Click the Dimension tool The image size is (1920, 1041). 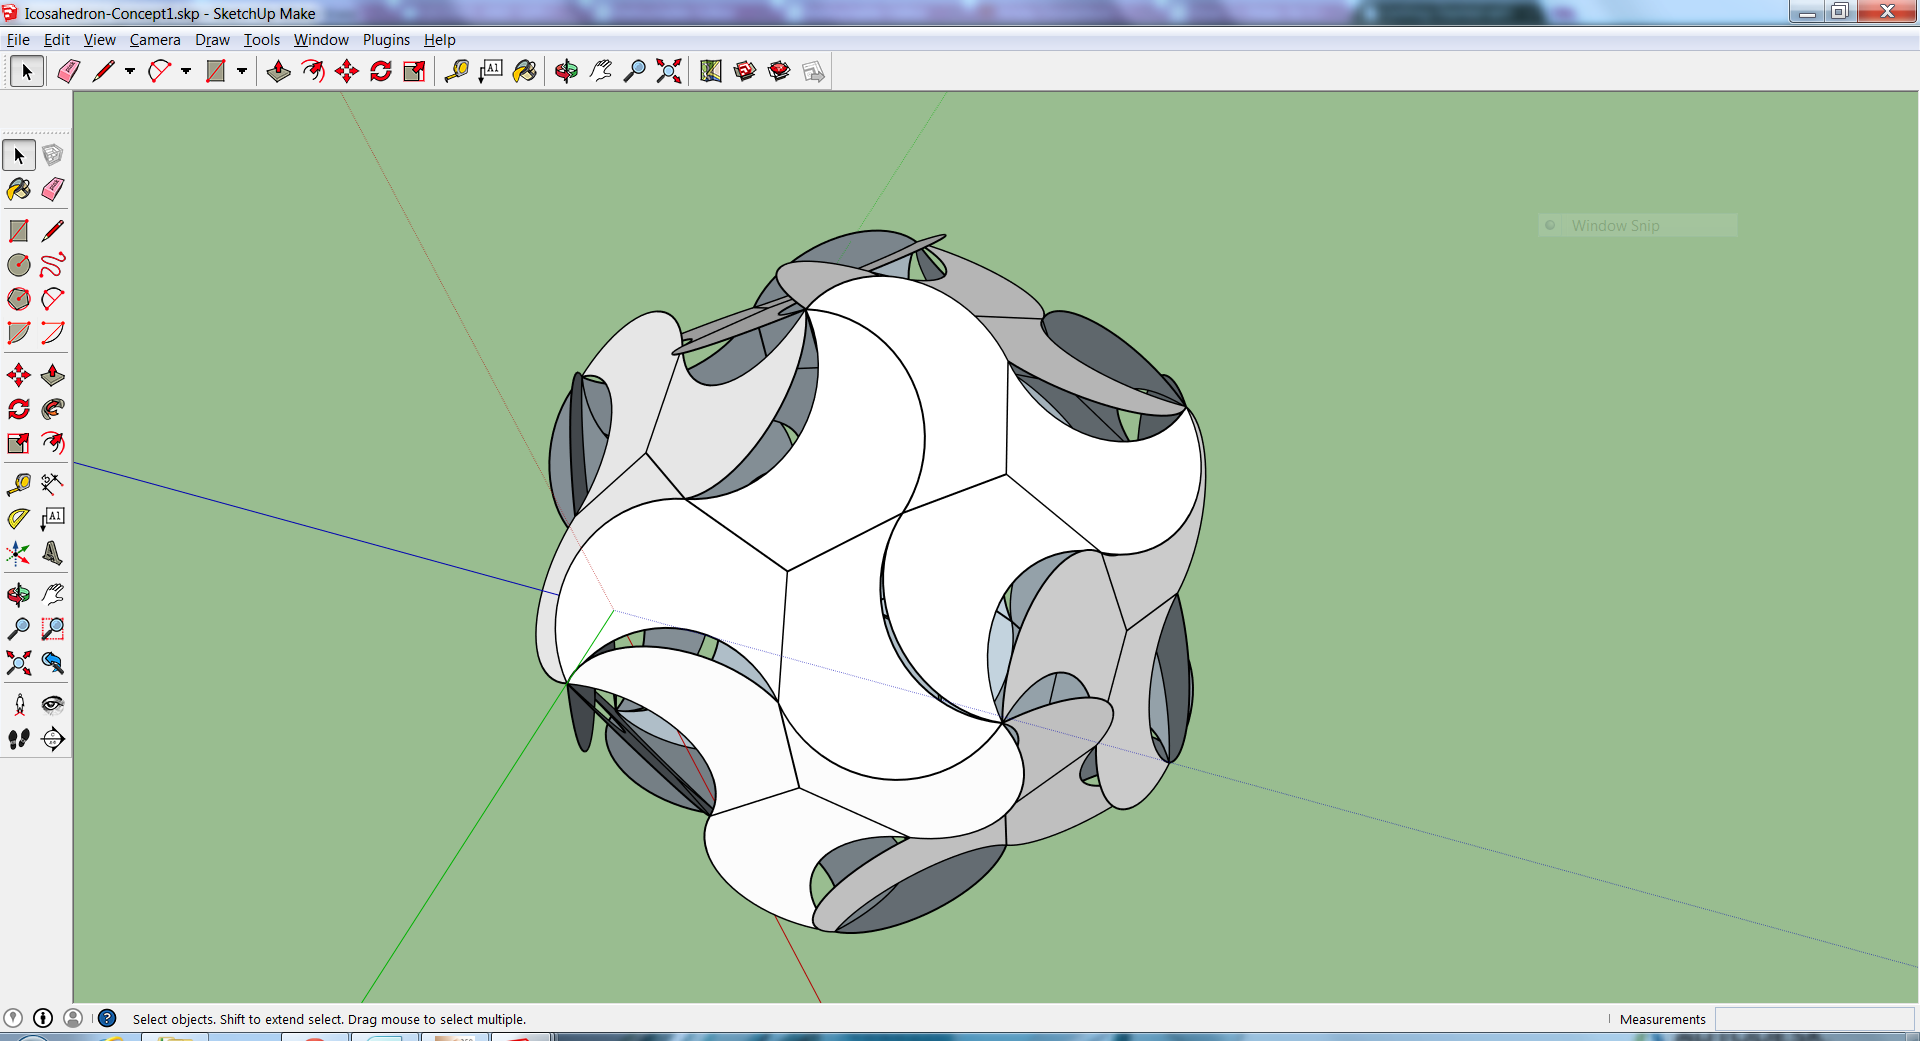point(53,485)
